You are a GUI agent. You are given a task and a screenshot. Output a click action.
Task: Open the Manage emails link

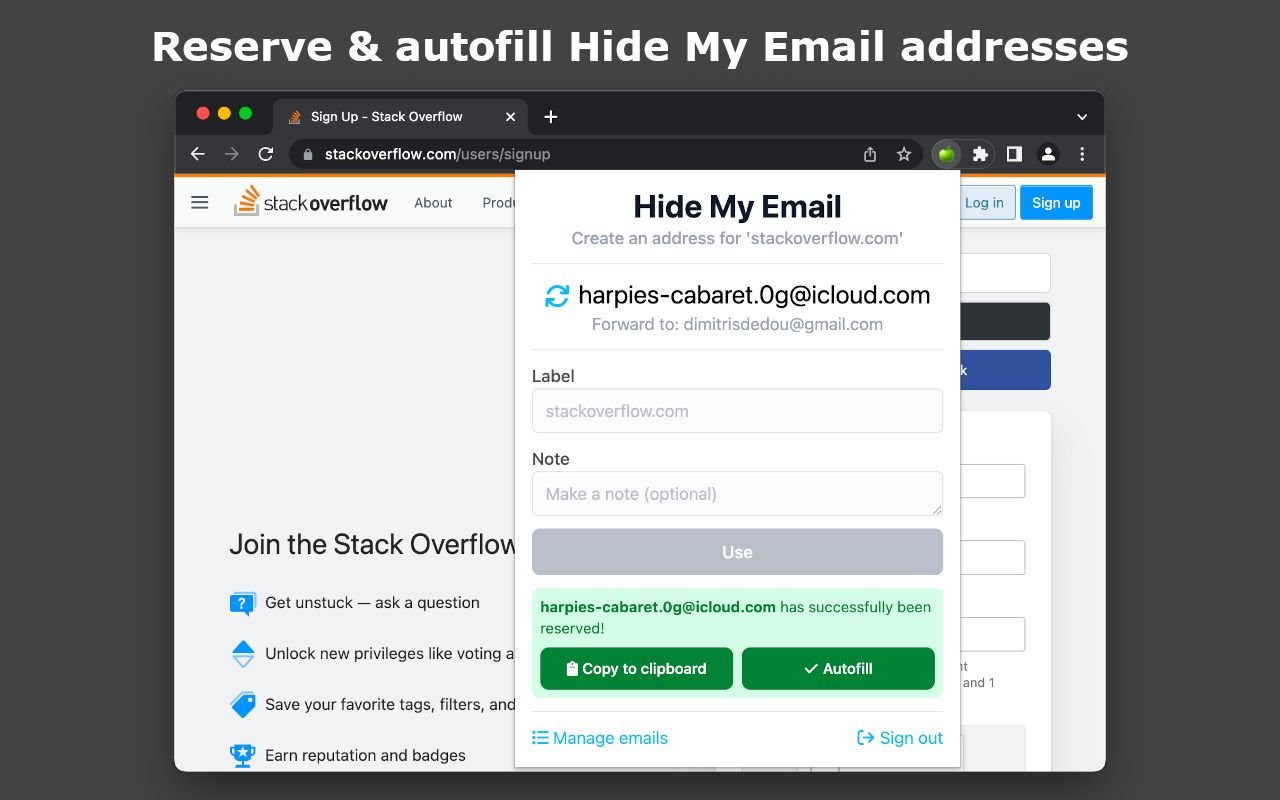click(600, 738)
